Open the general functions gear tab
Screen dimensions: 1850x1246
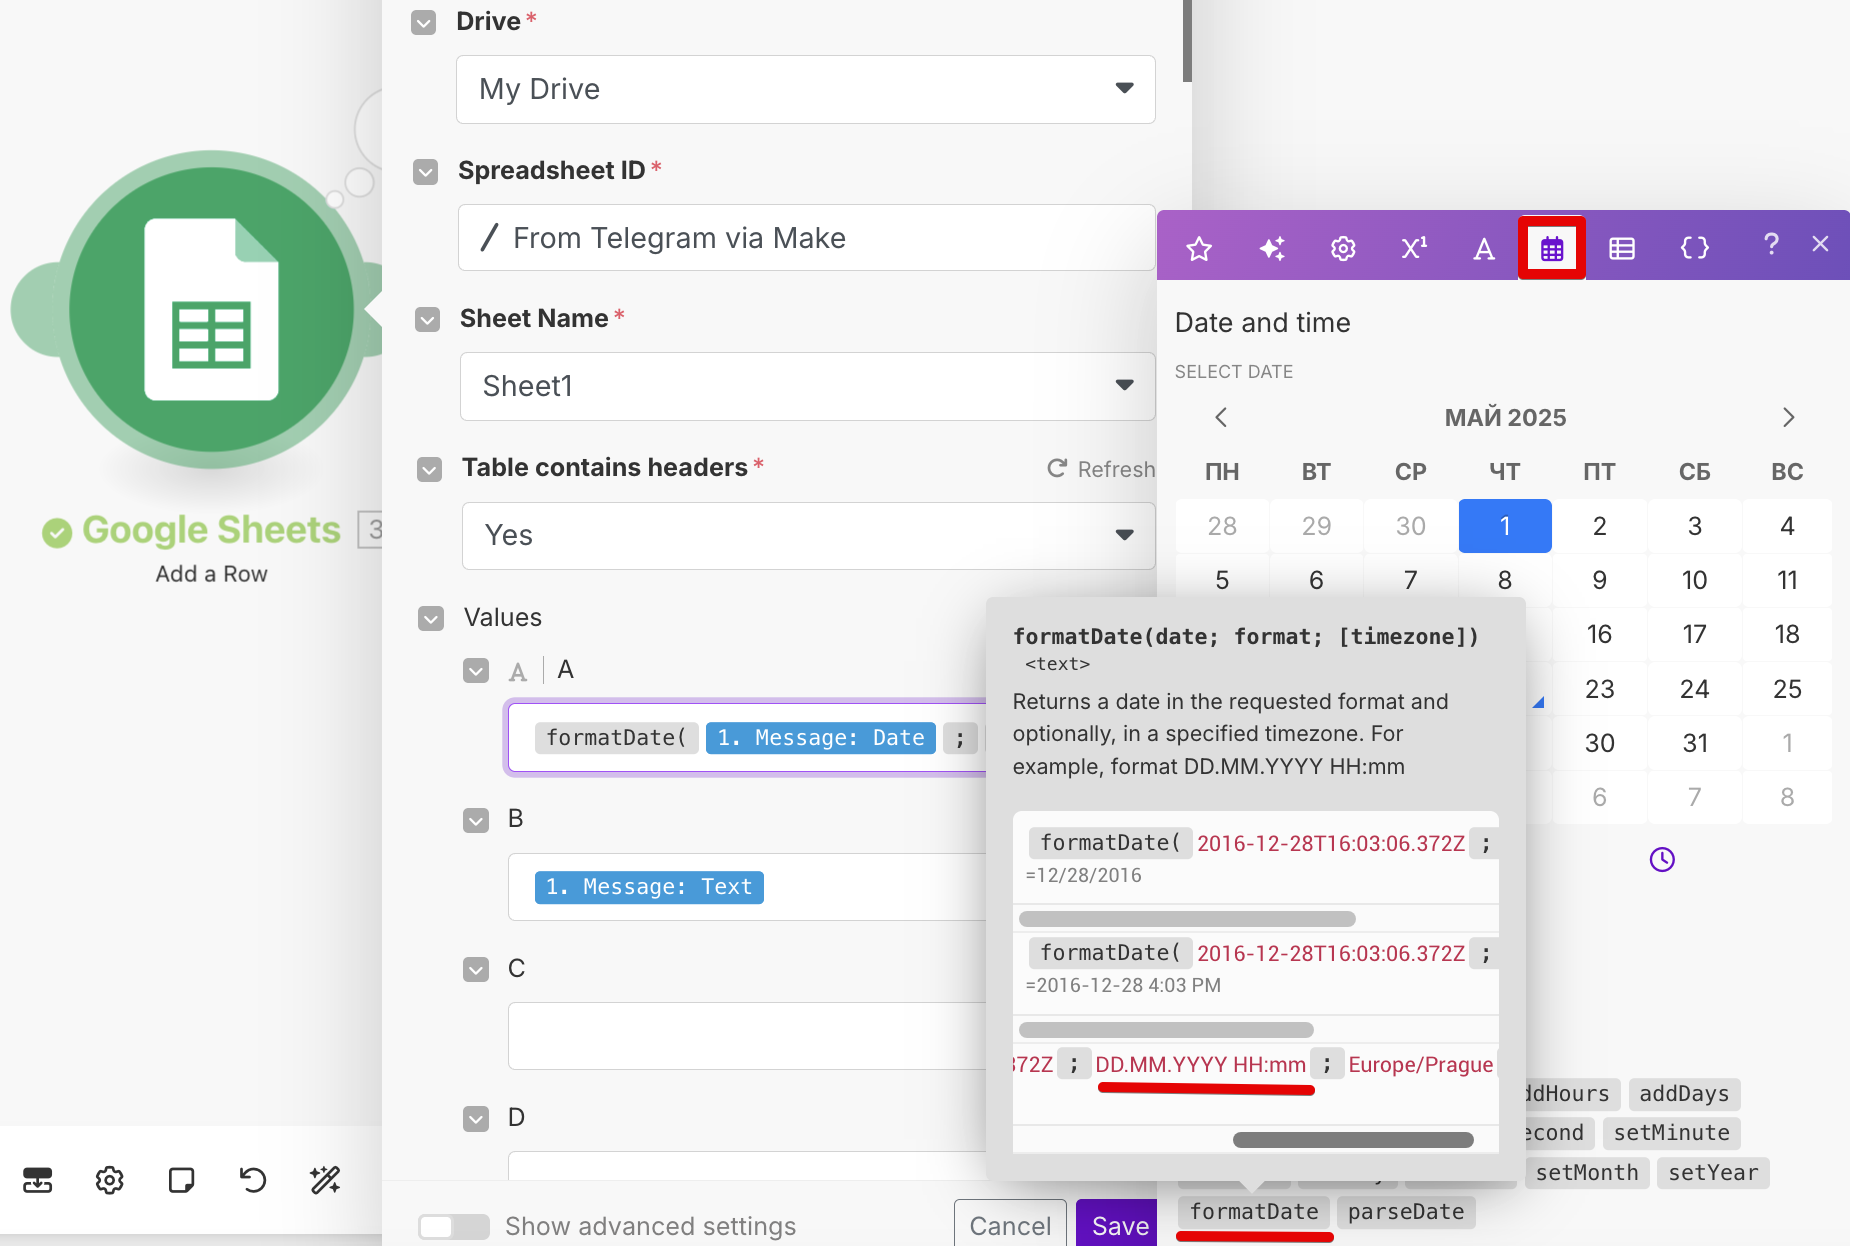coord(1342,248)
